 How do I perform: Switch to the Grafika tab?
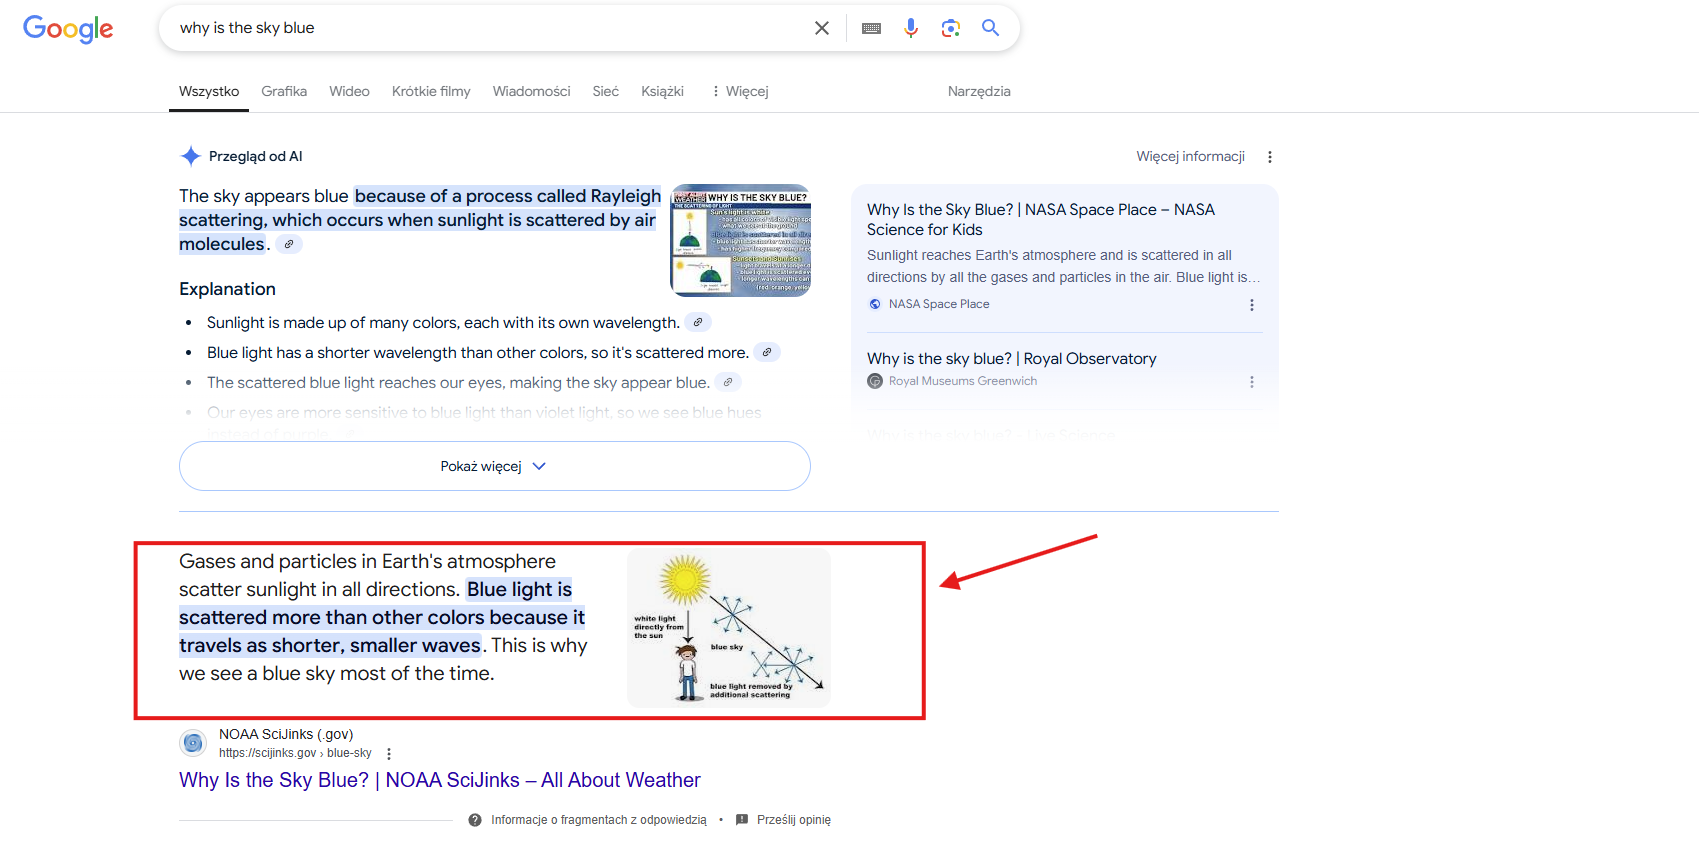[x=284, y=91]
